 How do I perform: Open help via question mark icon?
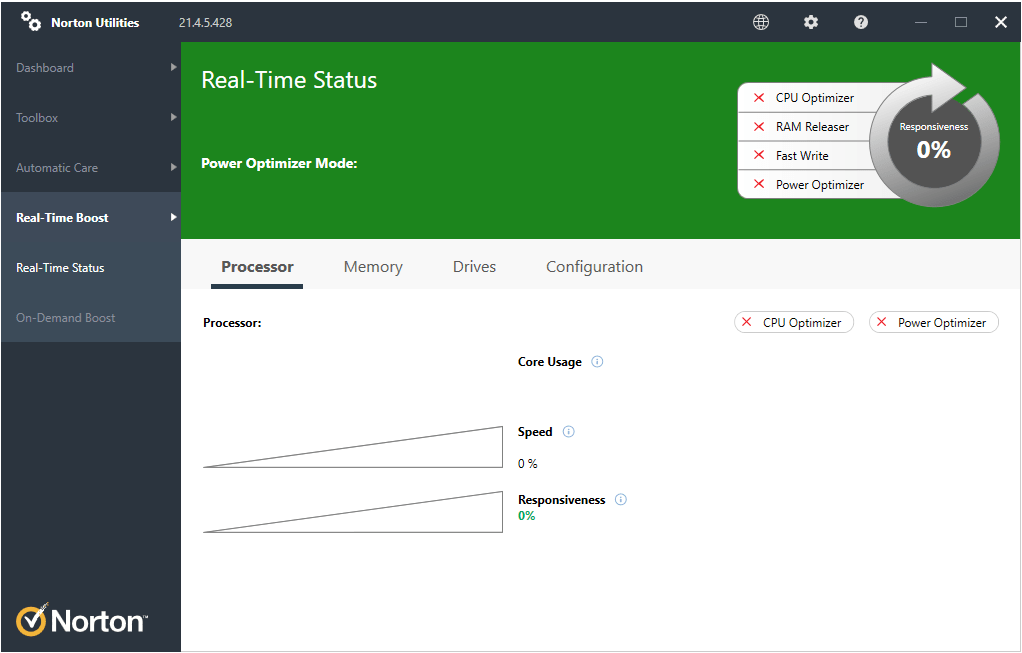tap(861, 22)
